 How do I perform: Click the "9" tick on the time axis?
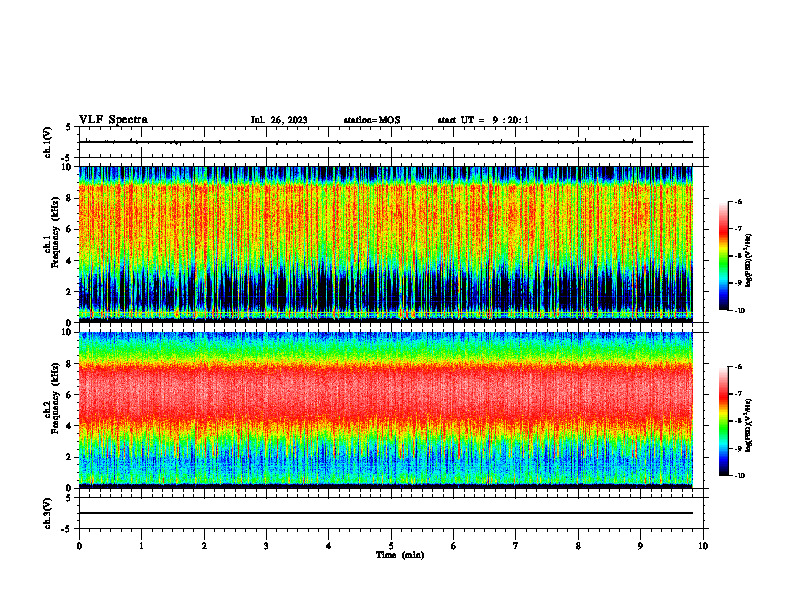(640, 546)
